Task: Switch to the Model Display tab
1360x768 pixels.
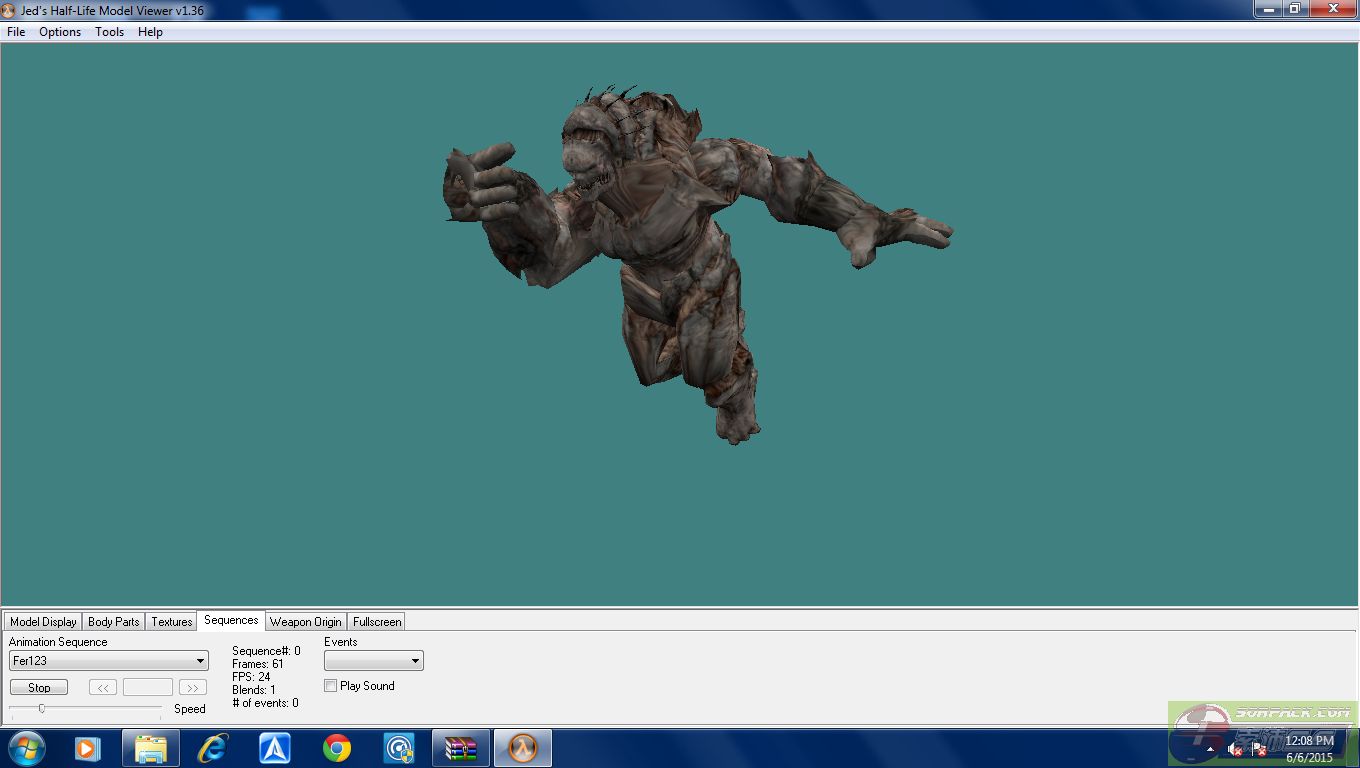Action: [43, 621]
